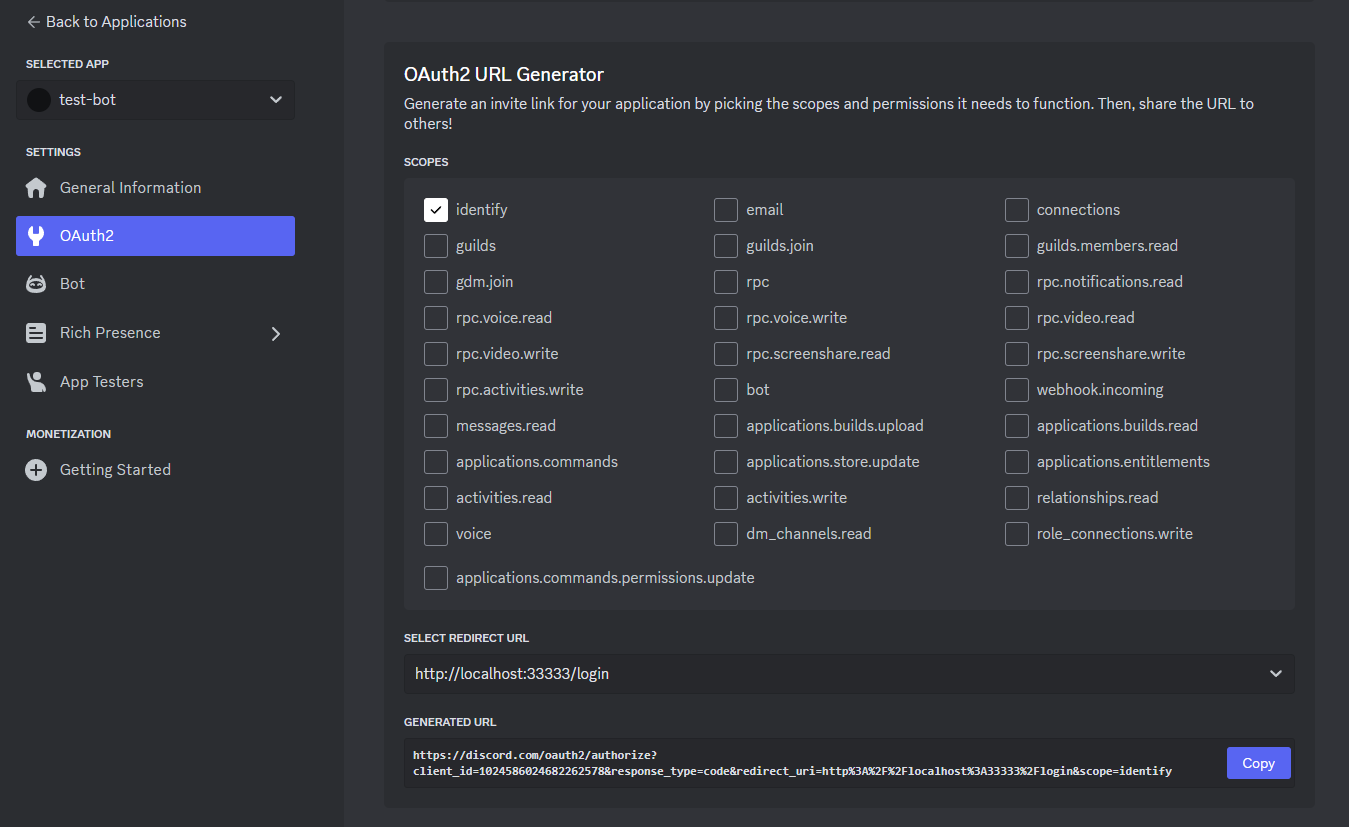
Task: Tick applications.builds.upload checkbox
Action: (726, 426)
